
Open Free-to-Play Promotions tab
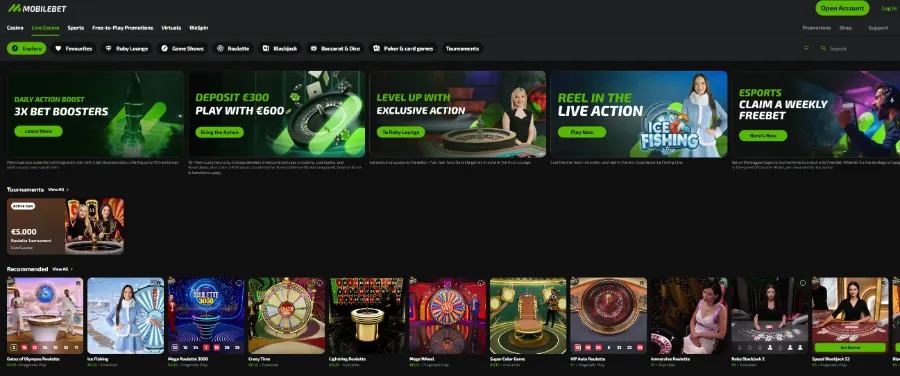pos(123,28)
